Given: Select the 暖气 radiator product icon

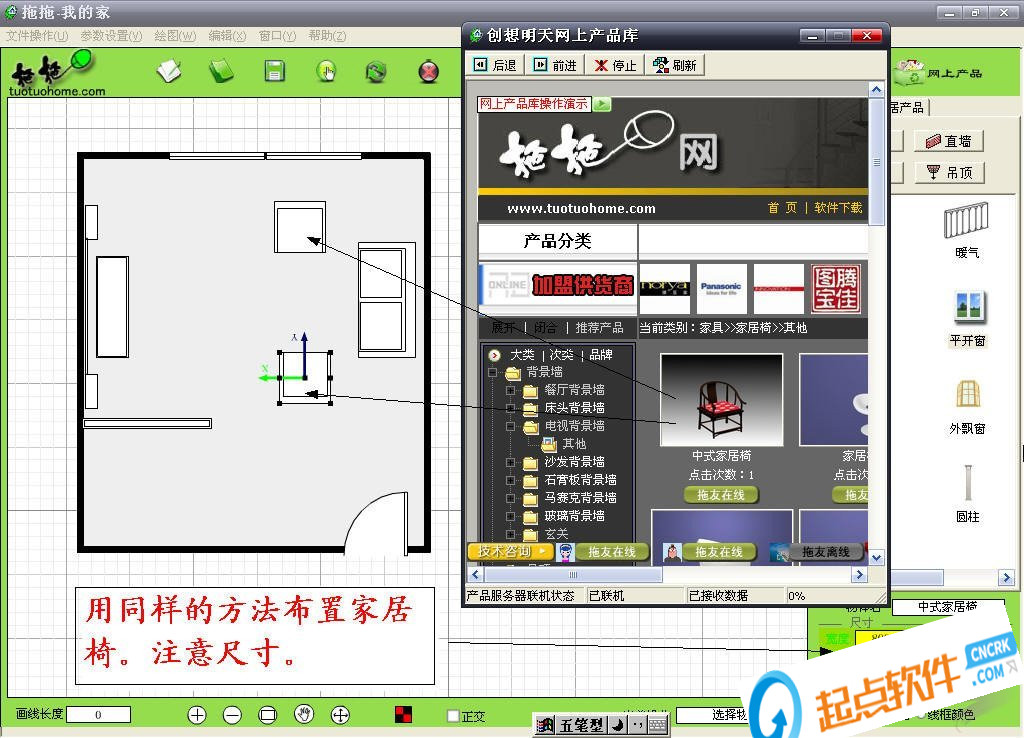Looking at the screenshot, I should [x=967, y=220].
